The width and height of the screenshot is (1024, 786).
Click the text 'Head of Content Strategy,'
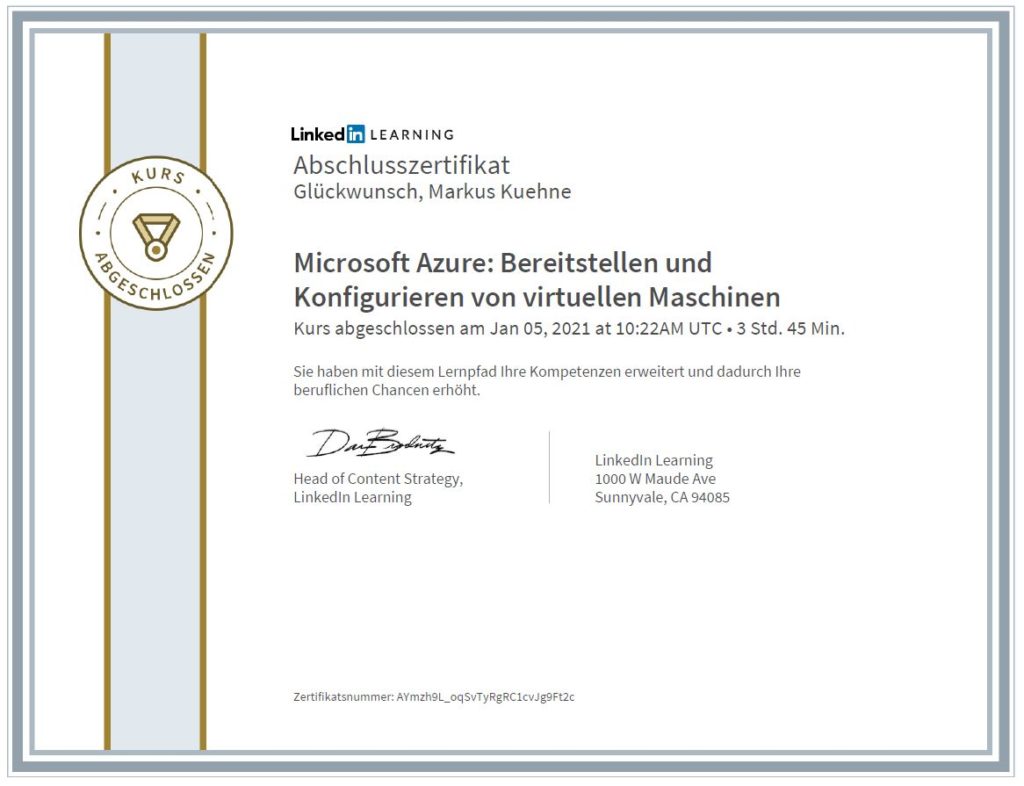pyautogui.click(x=378, y=479)
